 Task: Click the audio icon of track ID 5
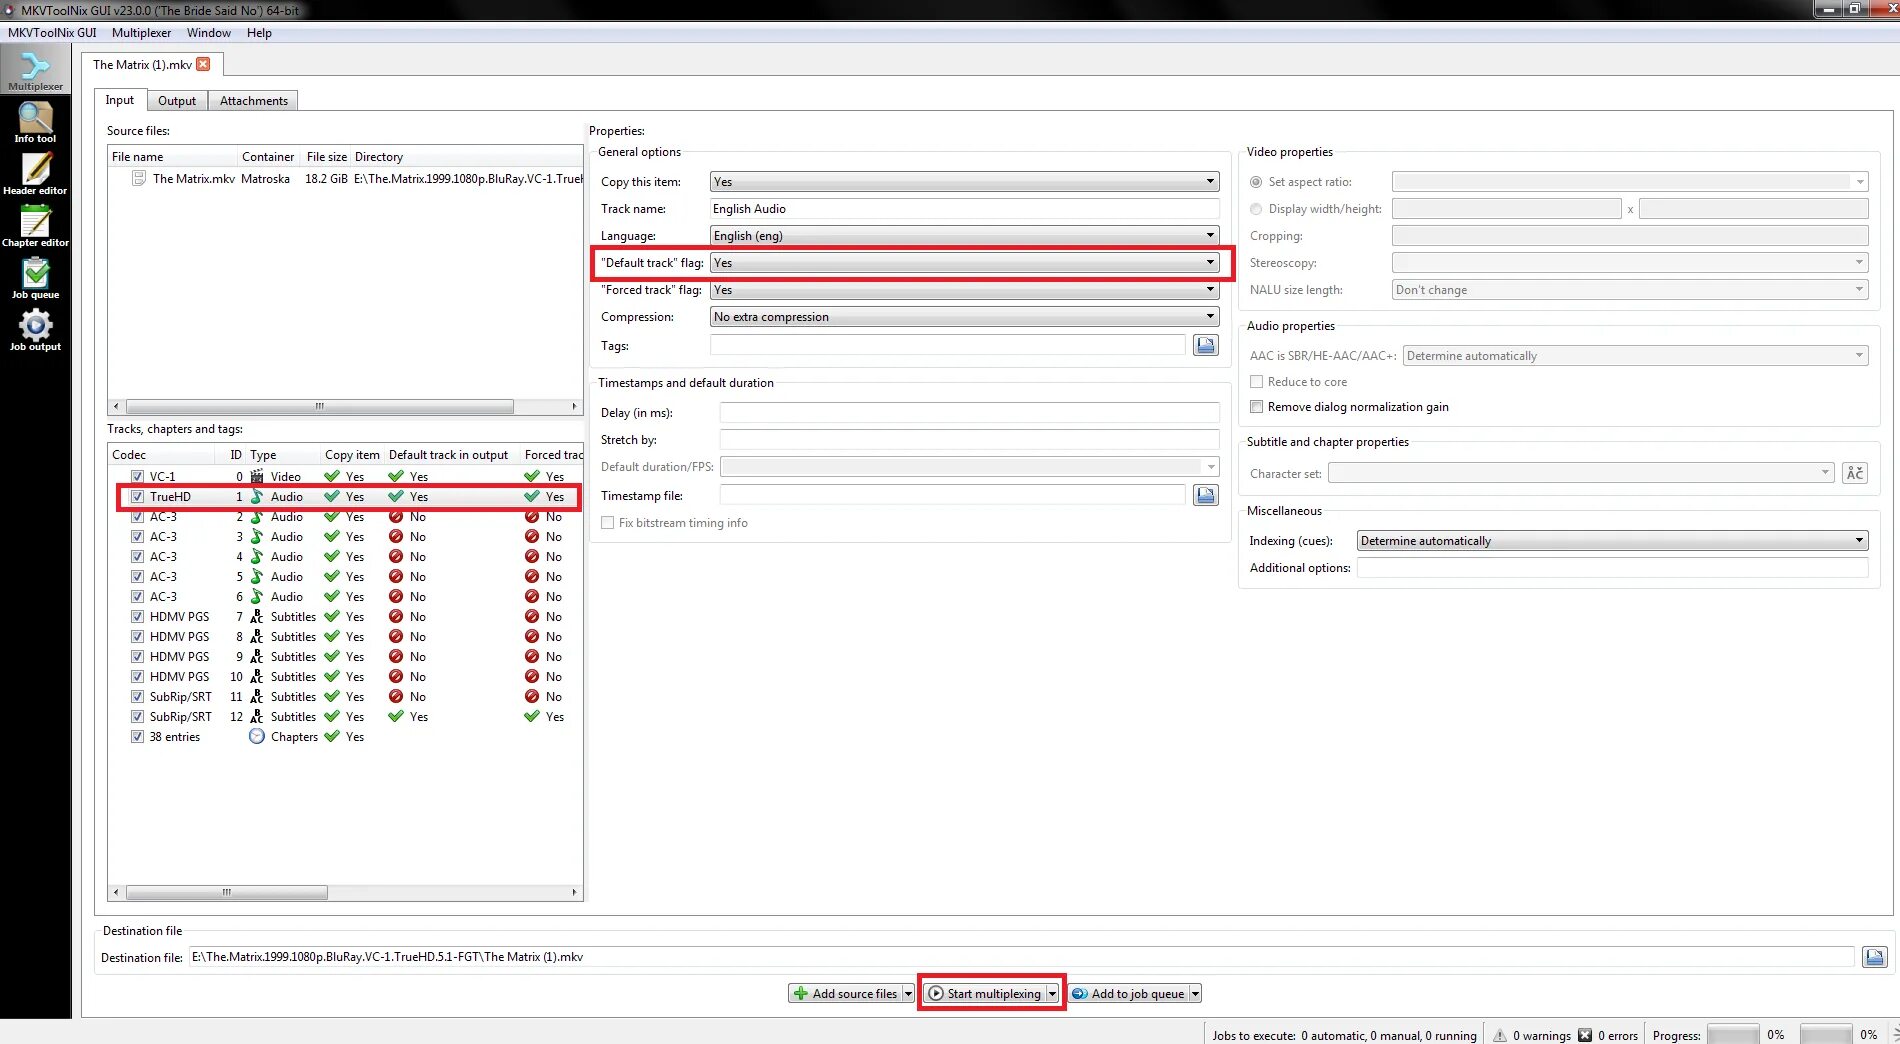point(257,576)
